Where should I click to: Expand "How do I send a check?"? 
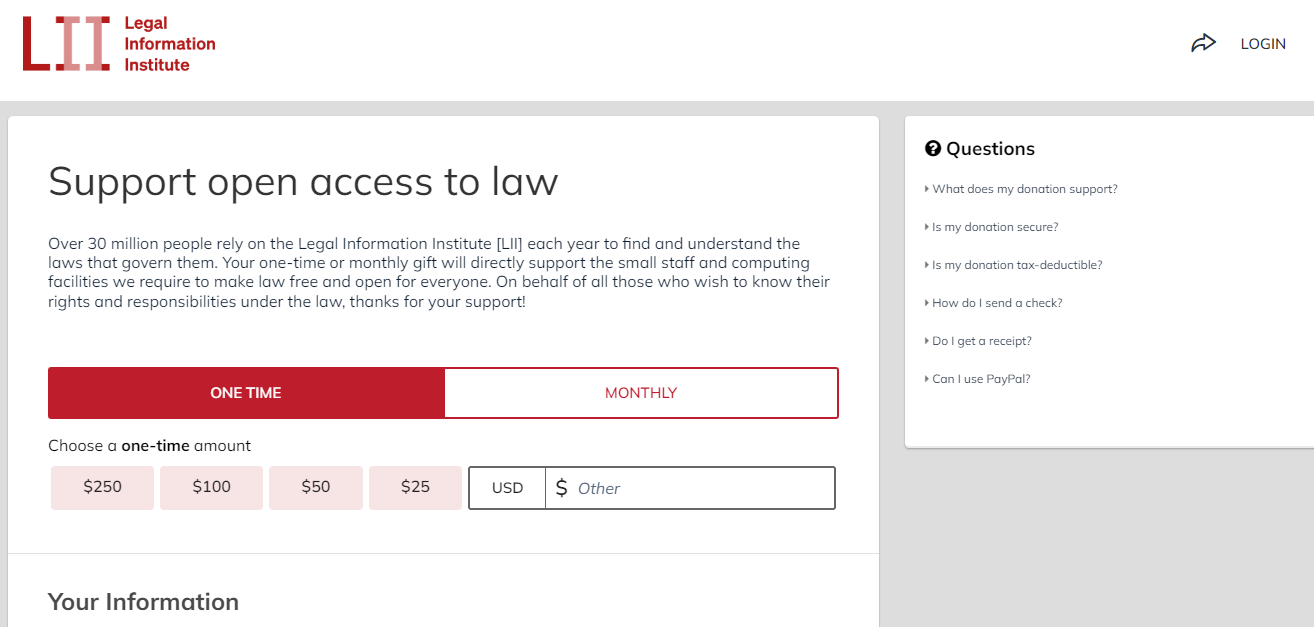pos(993,303)
